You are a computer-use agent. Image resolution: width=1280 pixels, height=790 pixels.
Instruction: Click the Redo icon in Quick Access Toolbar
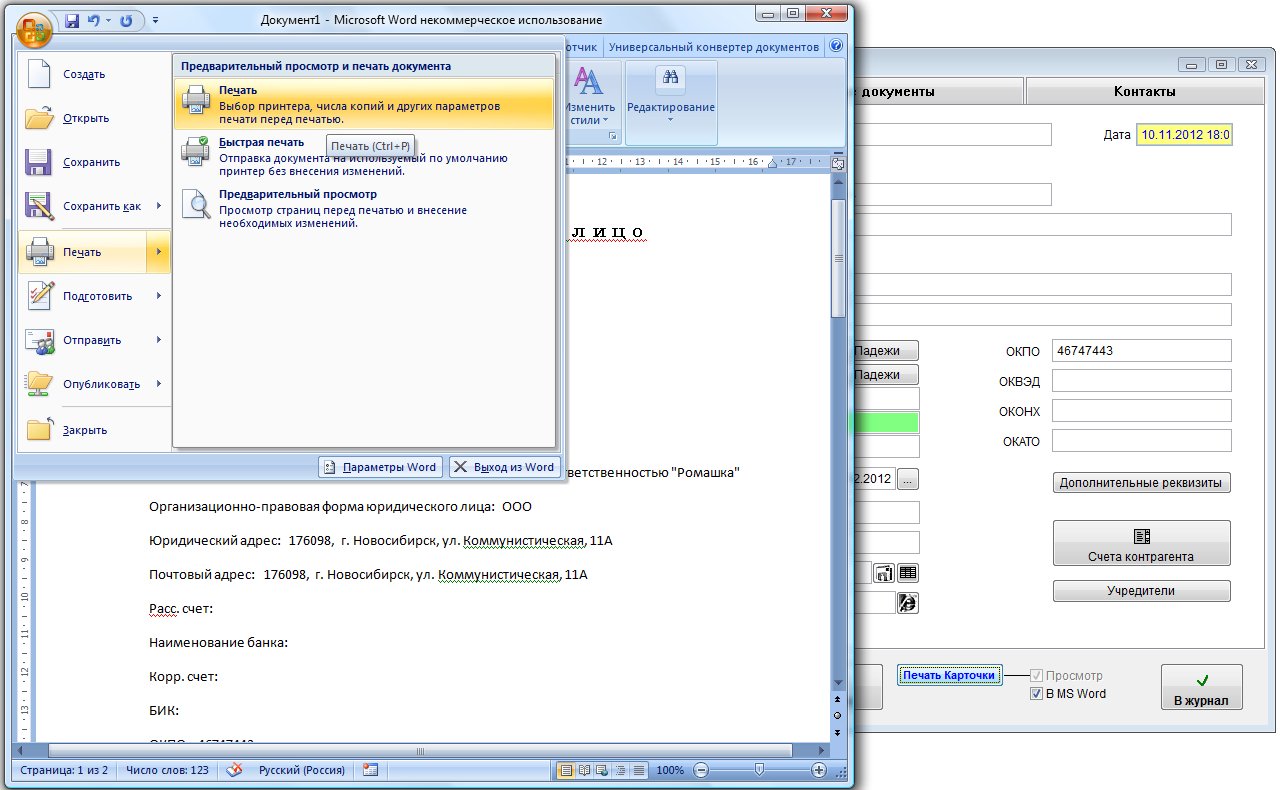point(126,20)
